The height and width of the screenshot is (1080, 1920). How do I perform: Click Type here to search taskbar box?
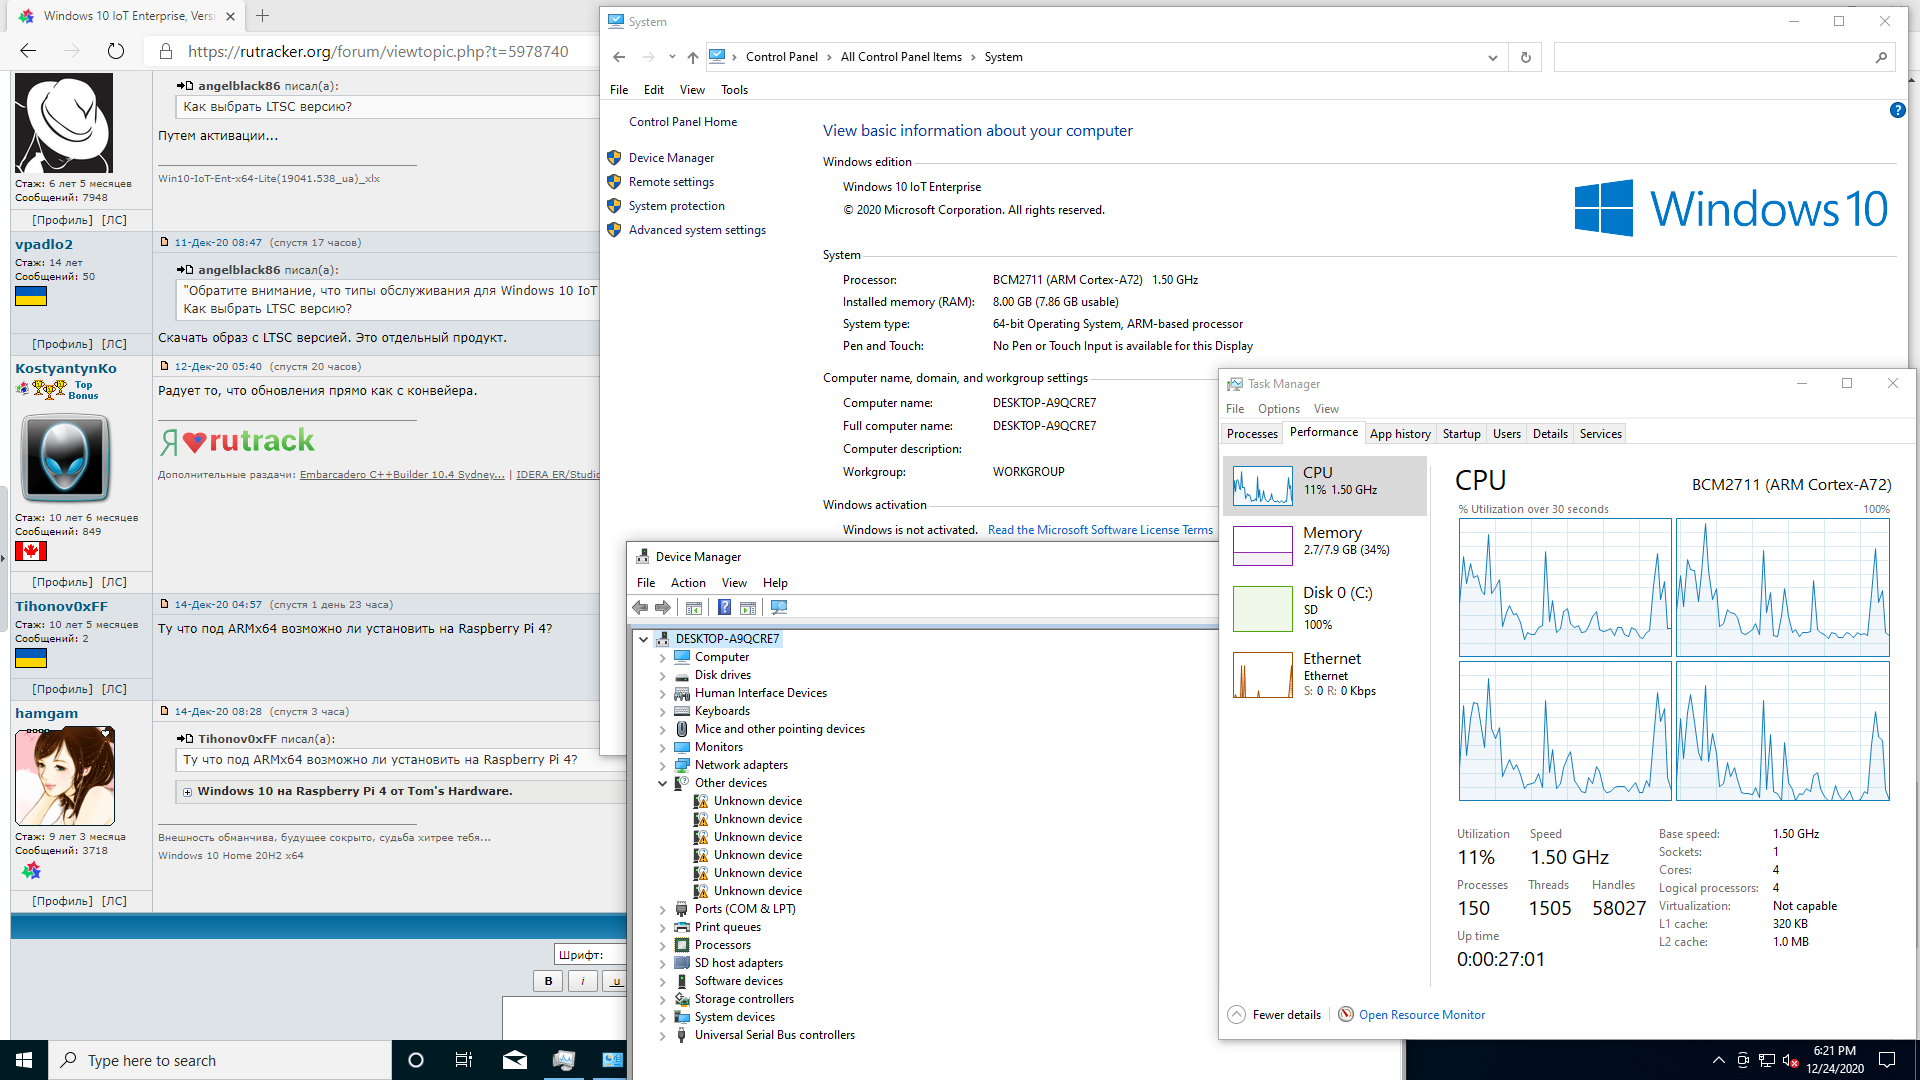(220, 1060)
